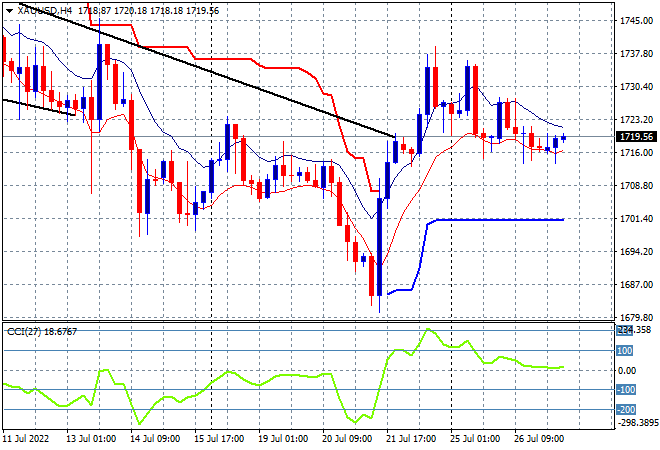The image size is (660, 450).
Task: Click the latest blue candlestick at the right edge
Action: (563, 138)
